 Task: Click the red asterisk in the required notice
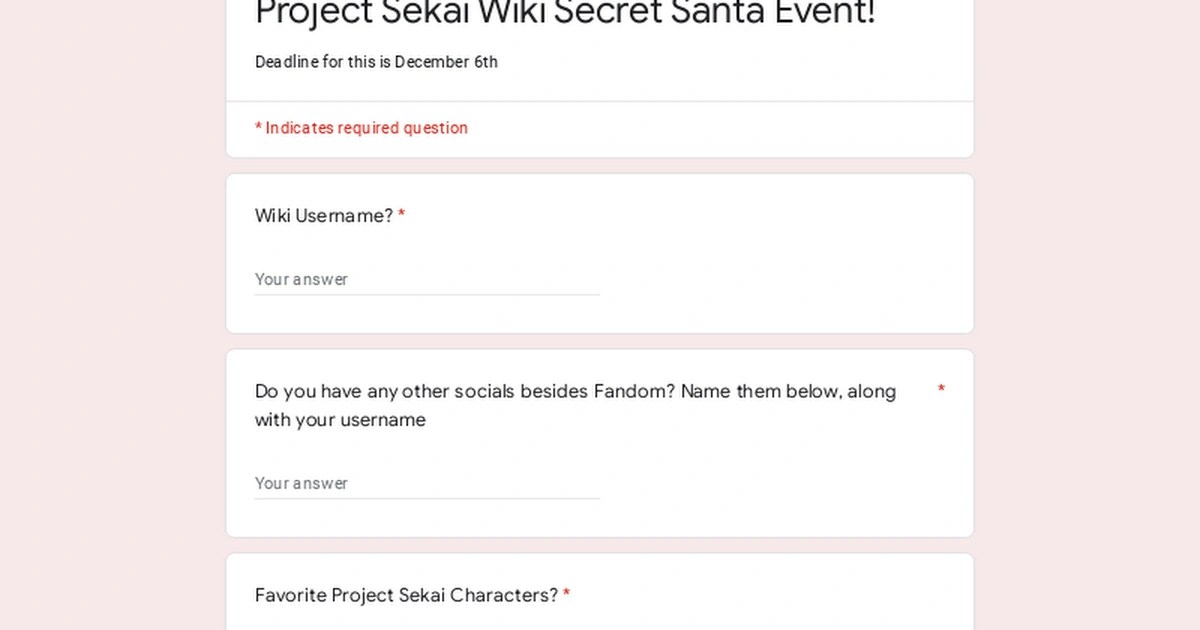258,128
